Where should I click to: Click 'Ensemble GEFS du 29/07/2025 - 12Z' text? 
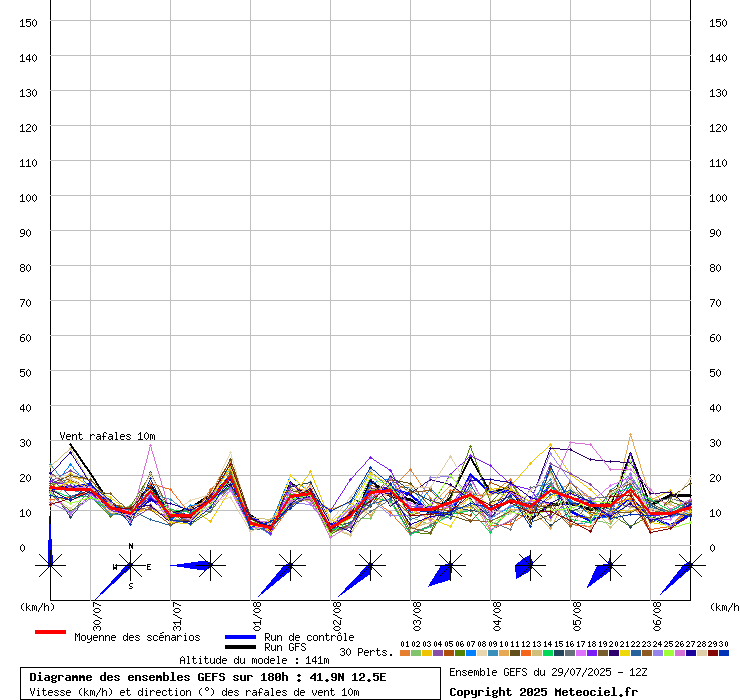(548, 672)
